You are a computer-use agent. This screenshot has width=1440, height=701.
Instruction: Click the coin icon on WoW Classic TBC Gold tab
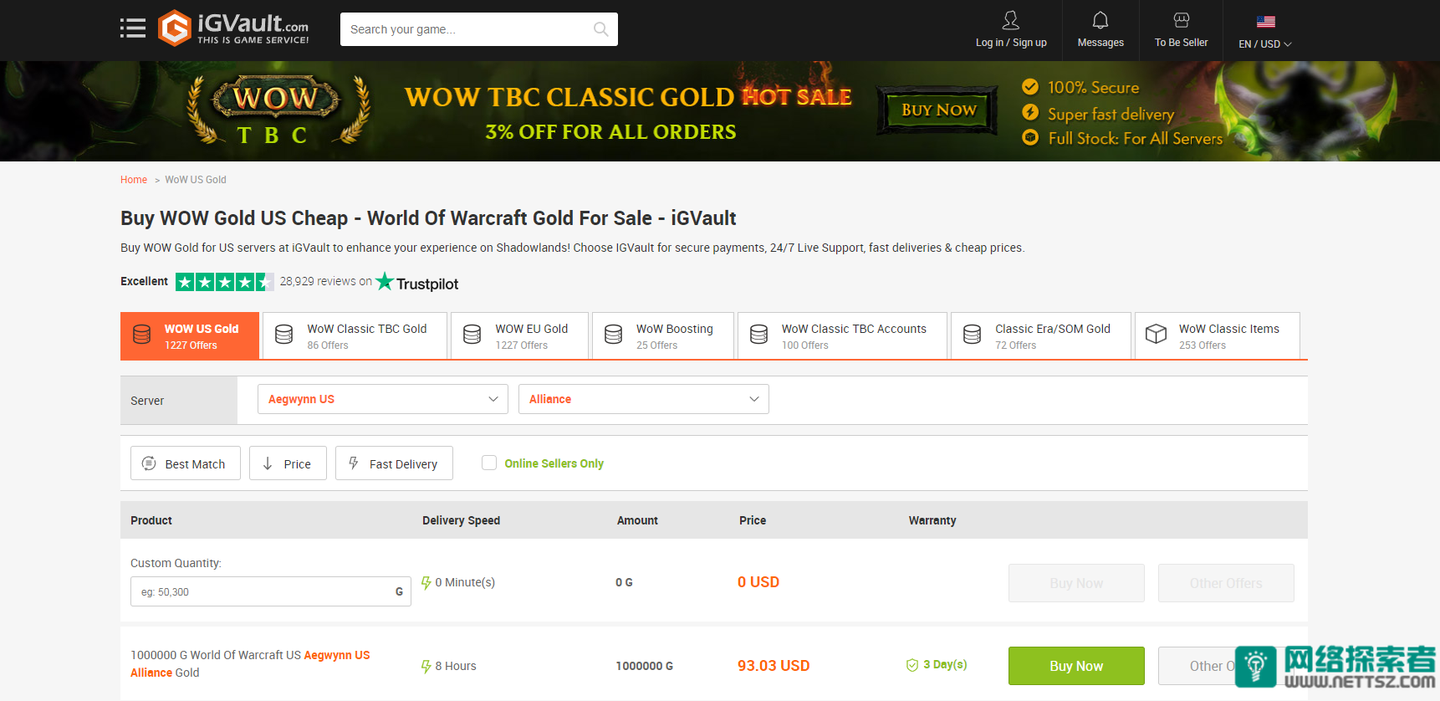[284, 335]
